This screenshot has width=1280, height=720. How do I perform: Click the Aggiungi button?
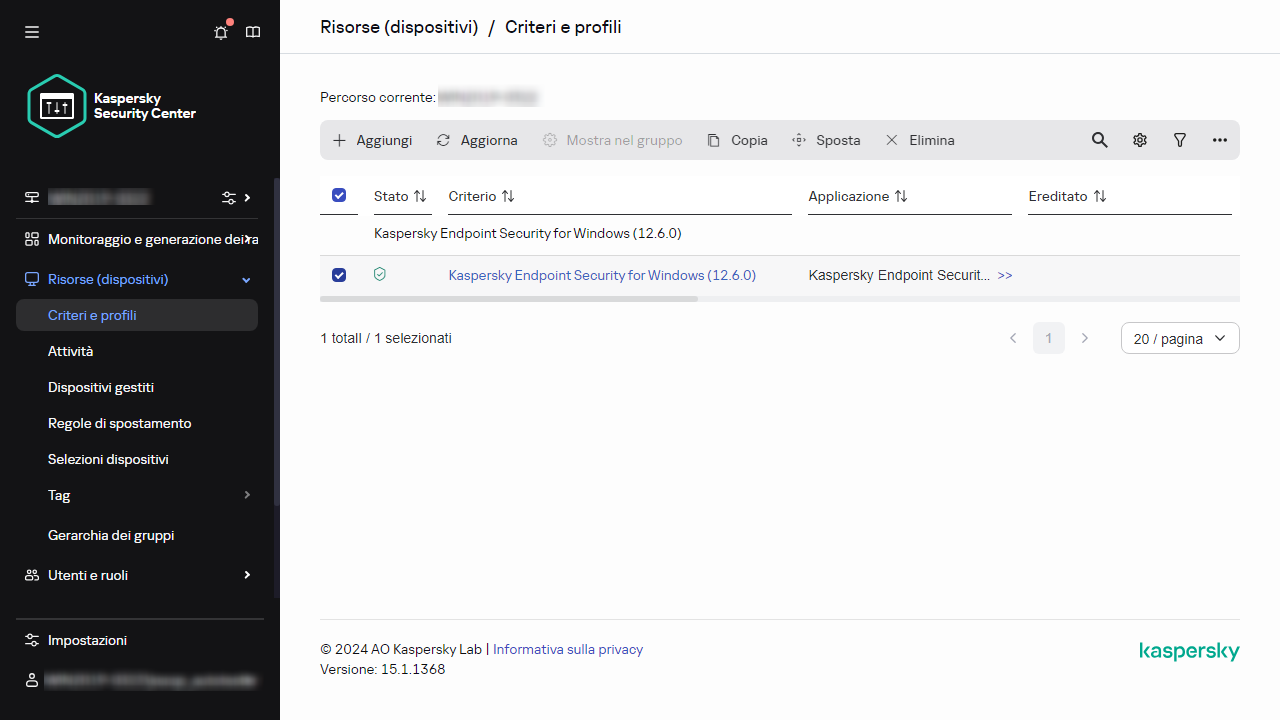372,140
